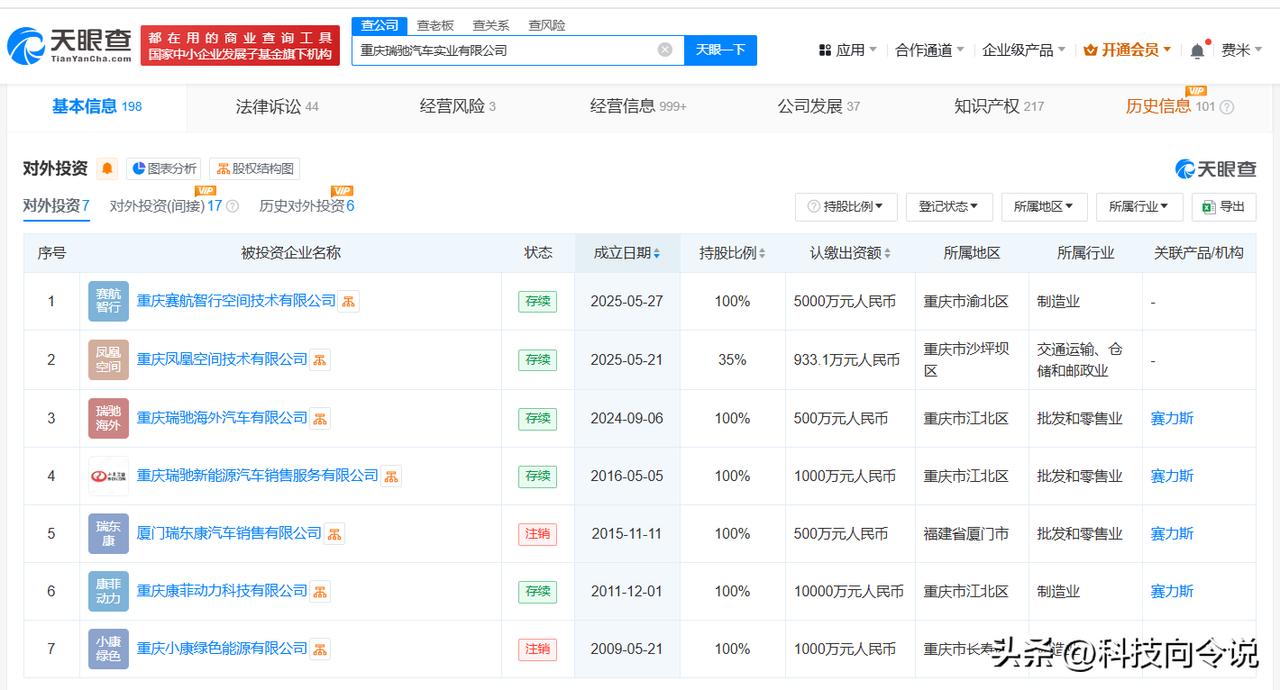Select 查风险 search mode tab
The height and width of the screenshot is (690, 1280).
547,25
